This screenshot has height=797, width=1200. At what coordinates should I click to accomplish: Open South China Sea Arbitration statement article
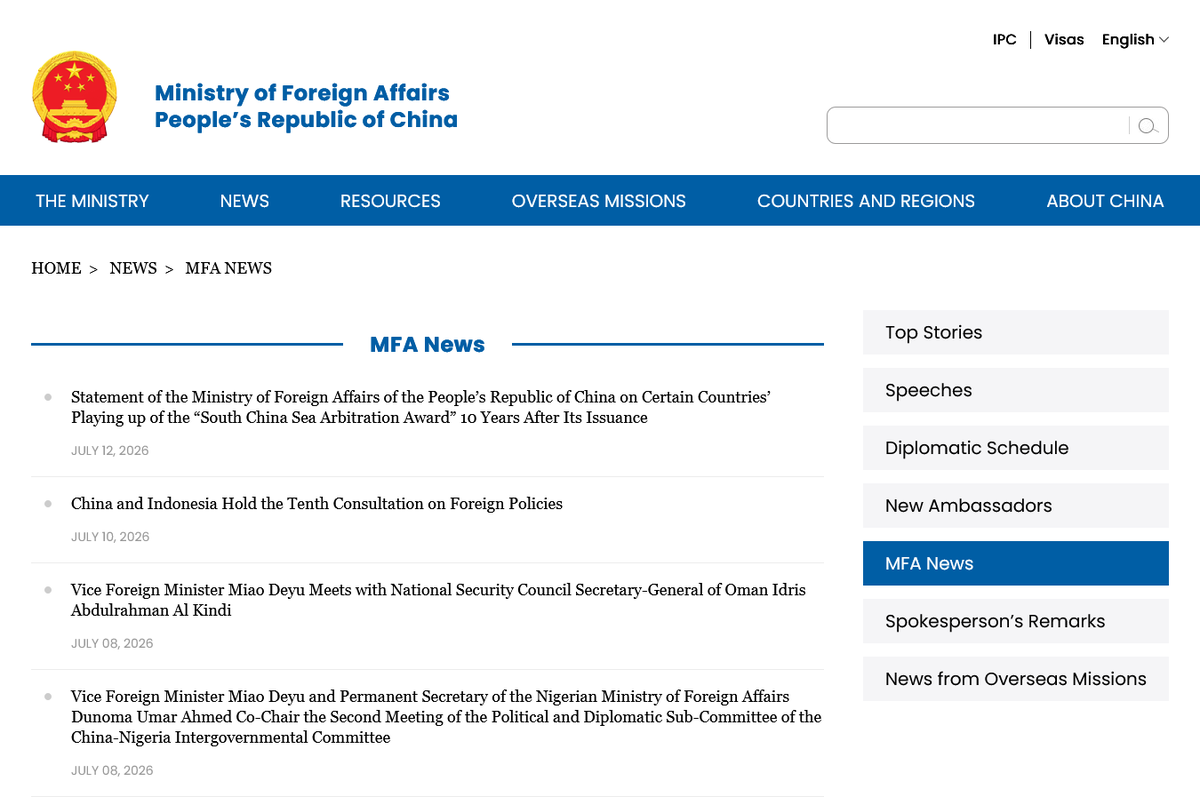click(x=421, y=407)
